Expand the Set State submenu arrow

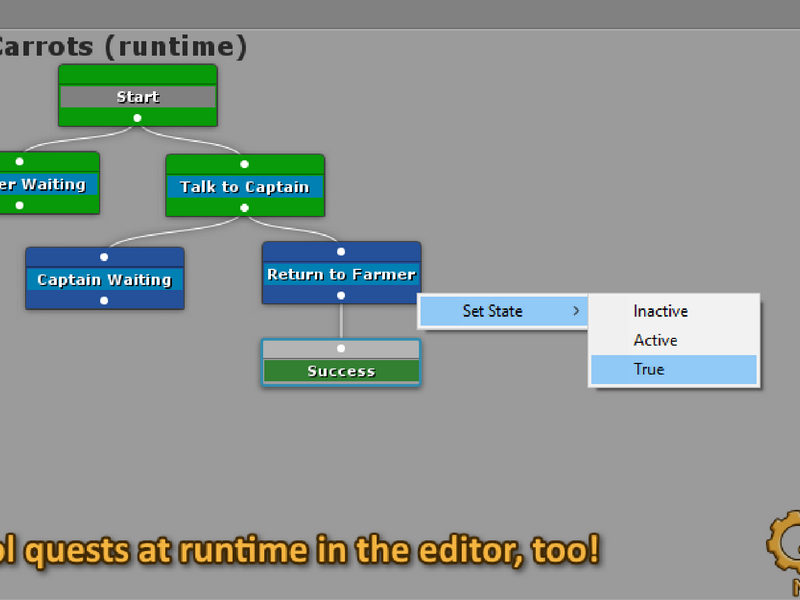pyautogui.click(x=576, y=311)
